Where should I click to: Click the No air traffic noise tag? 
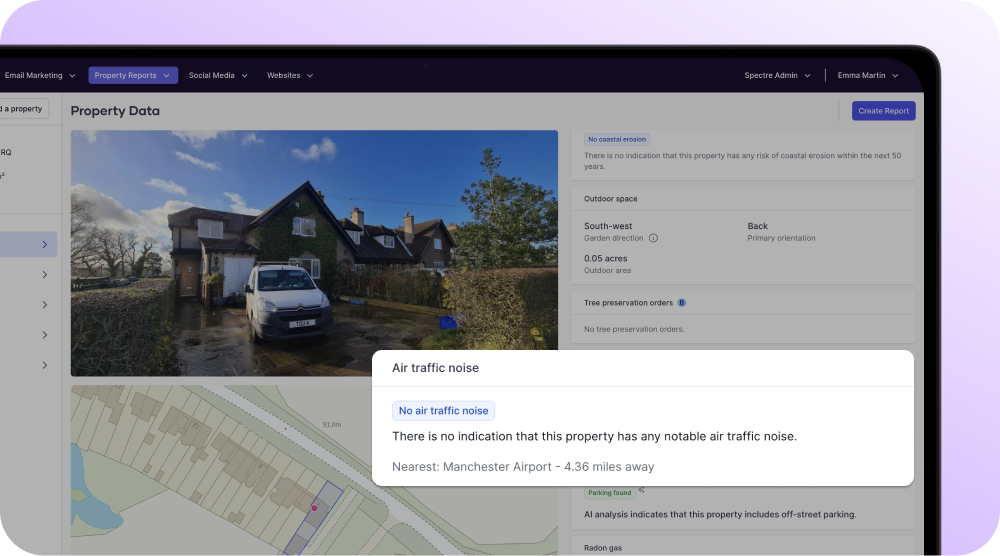443,411
